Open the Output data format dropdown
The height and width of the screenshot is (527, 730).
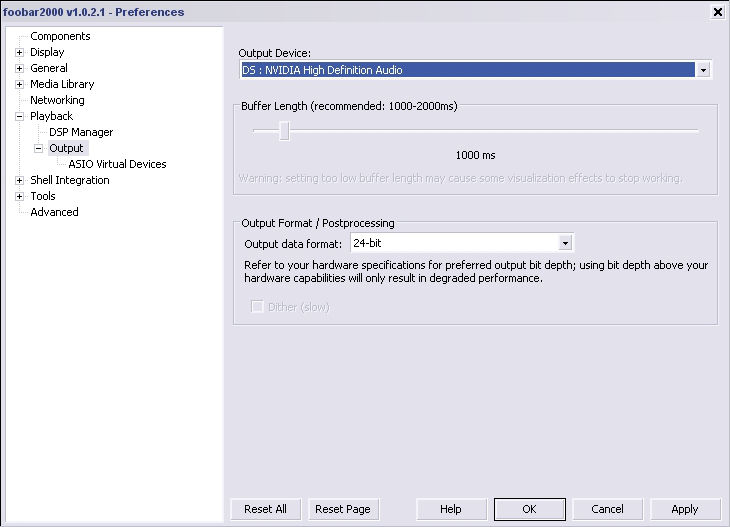coord(565,243)
